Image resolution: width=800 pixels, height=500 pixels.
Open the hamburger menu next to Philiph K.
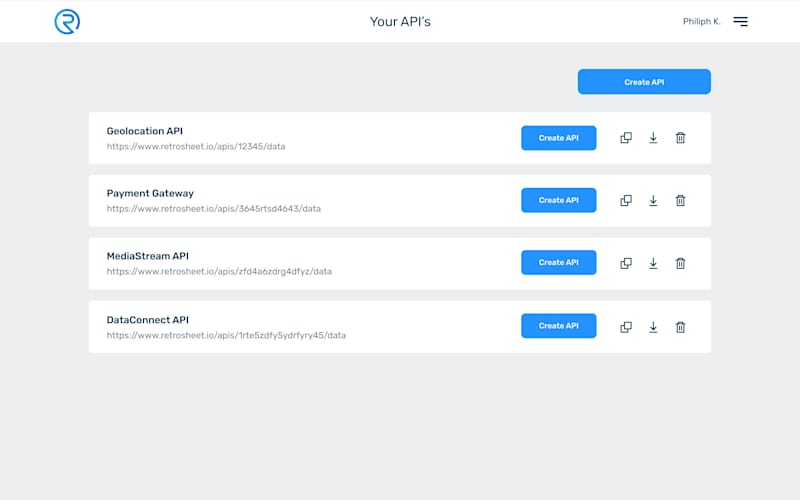tap(740, 21)
